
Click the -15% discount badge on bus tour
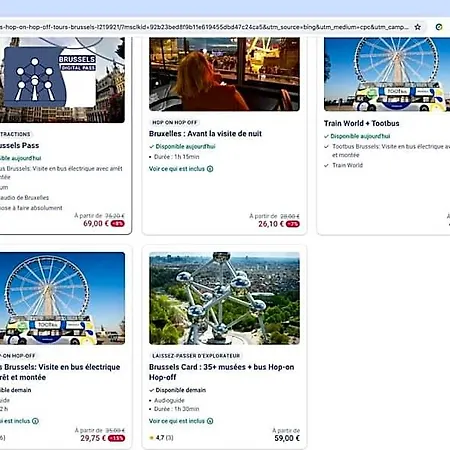117,438
